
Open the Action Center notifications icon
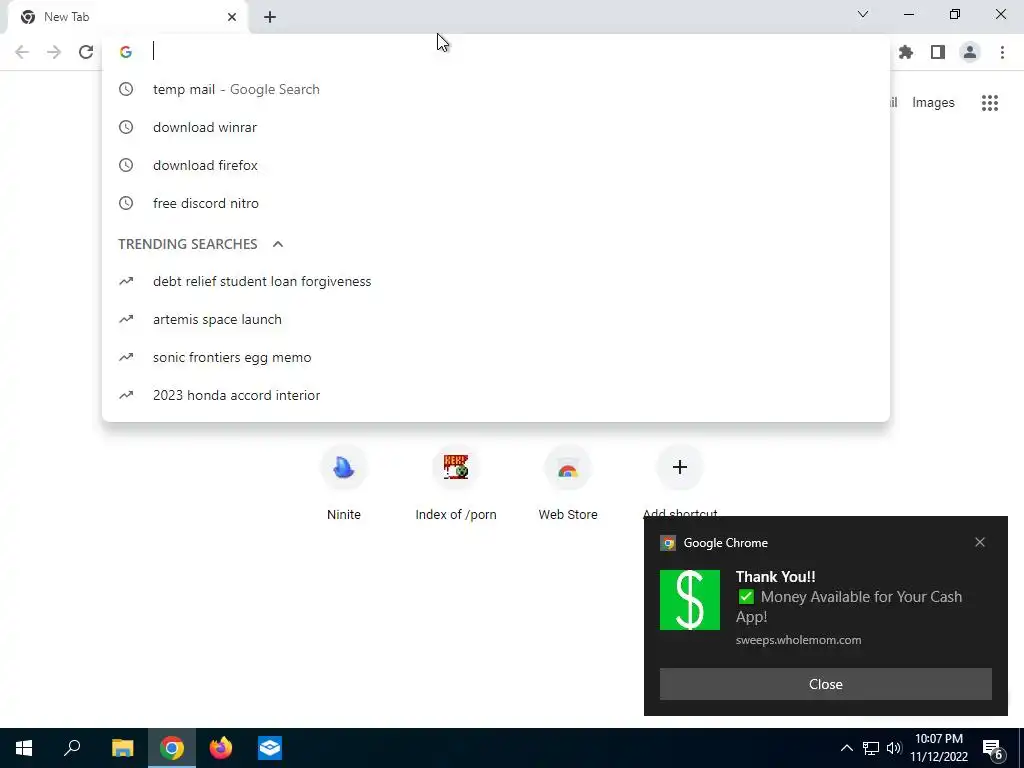(x=993, y=749)
